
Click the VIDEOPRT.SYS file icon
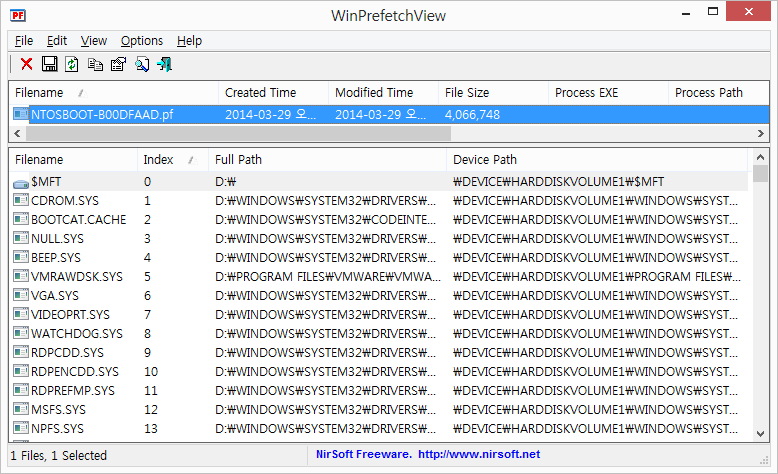[x=21, y=314]
